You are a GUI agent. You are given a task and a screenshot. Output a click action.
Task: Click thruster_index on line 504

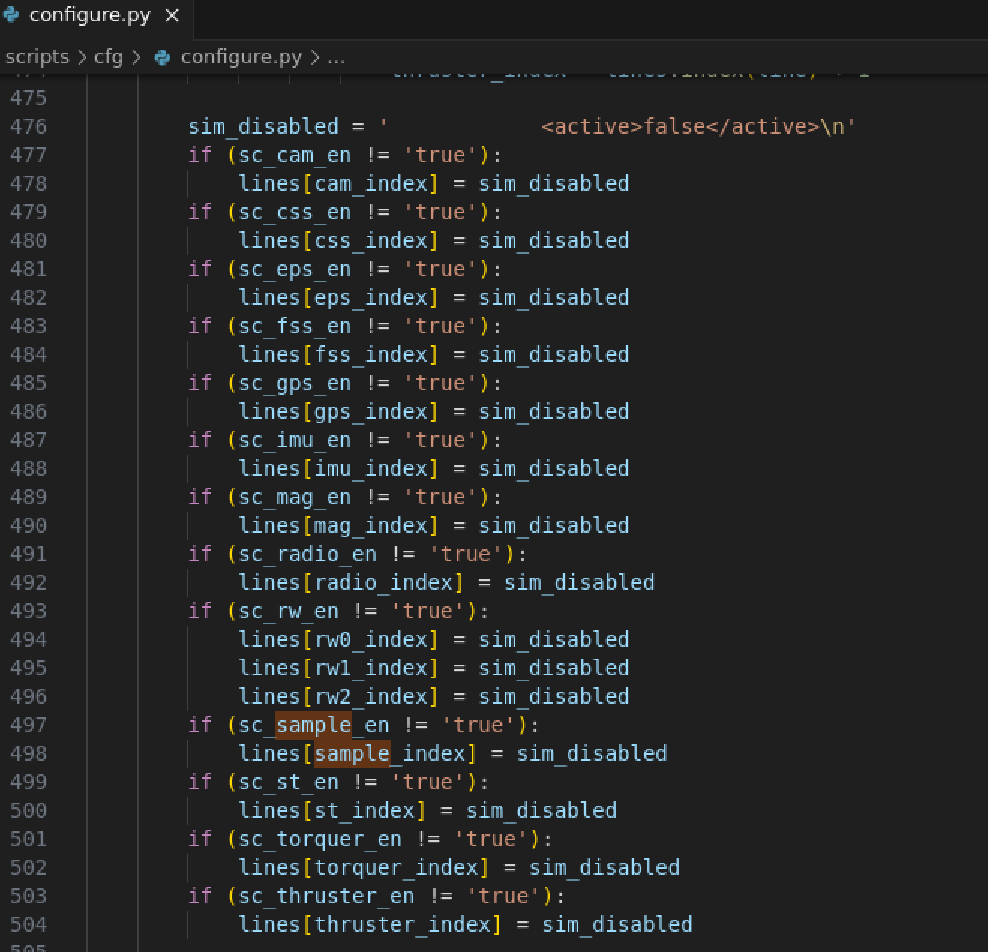[402, 925]
